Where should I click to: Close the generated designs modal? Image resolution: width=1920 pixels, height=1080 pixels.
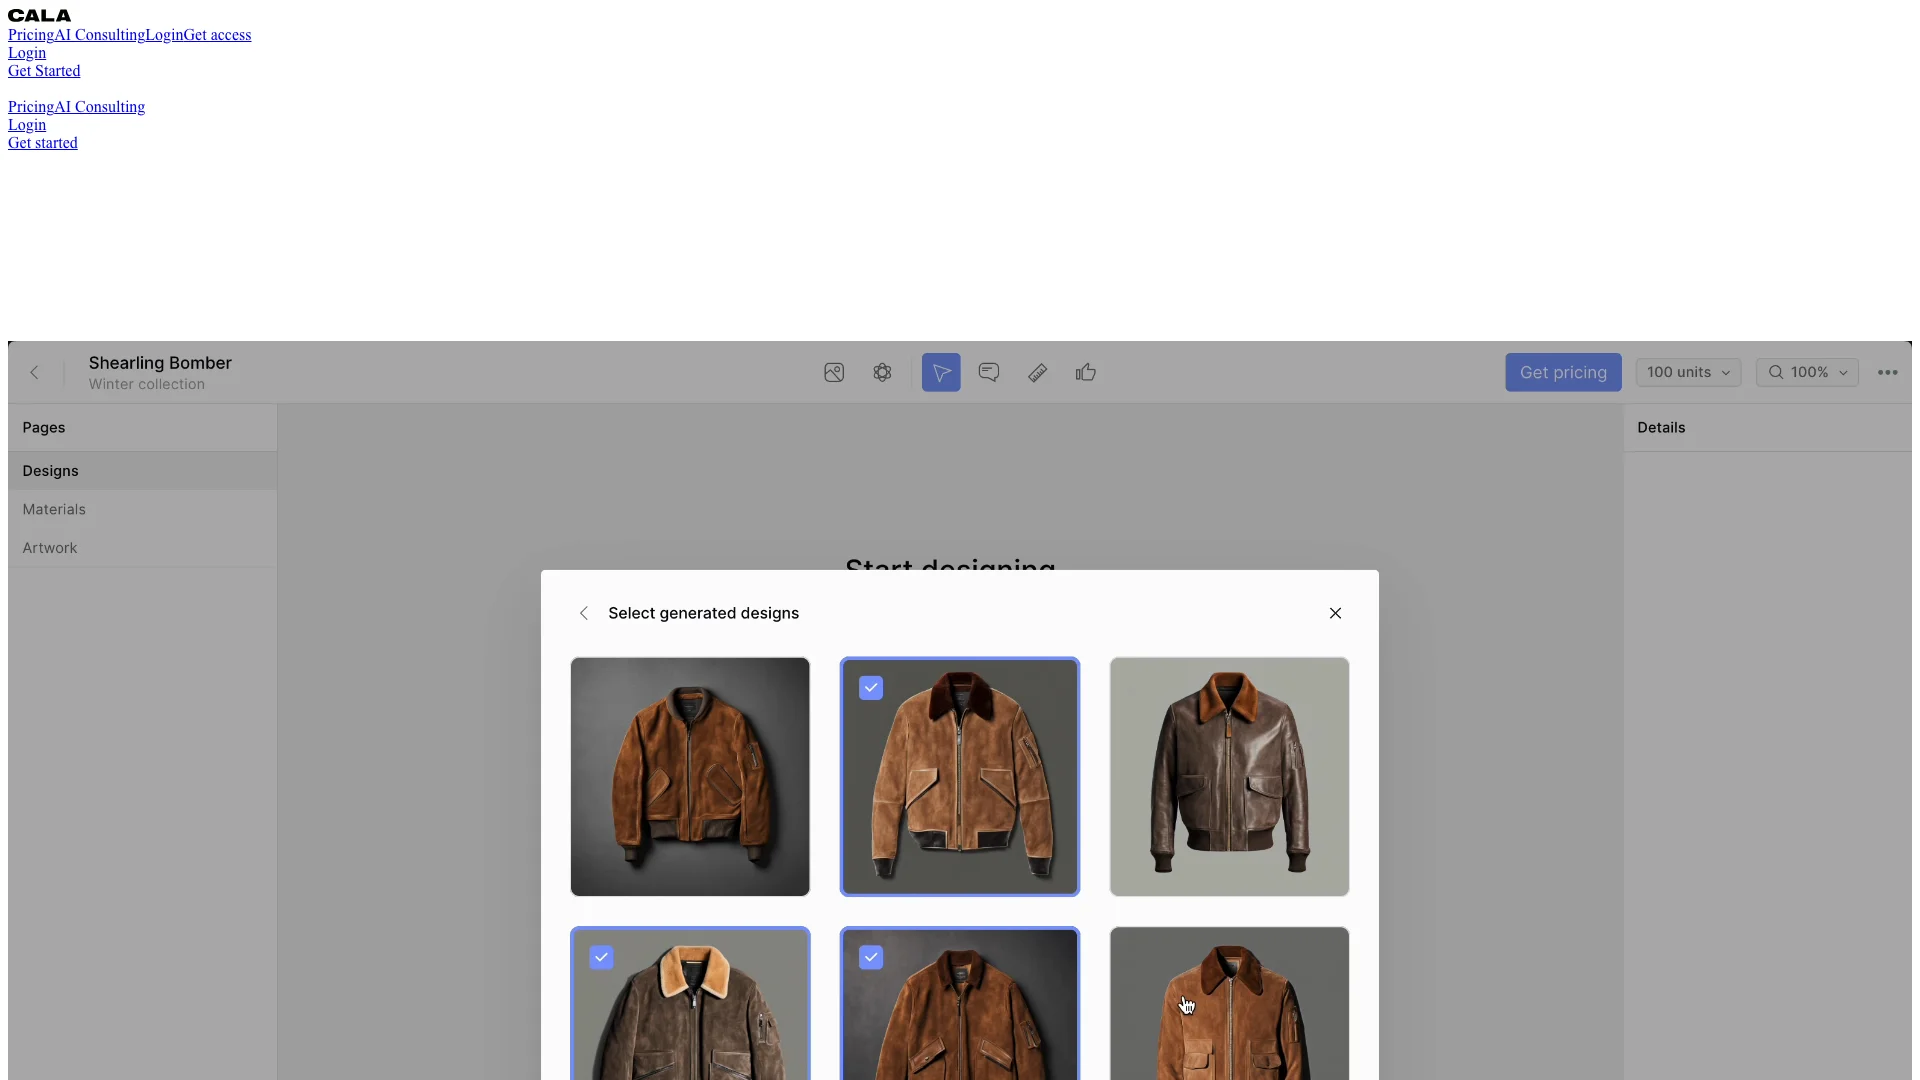(1336, 613)
